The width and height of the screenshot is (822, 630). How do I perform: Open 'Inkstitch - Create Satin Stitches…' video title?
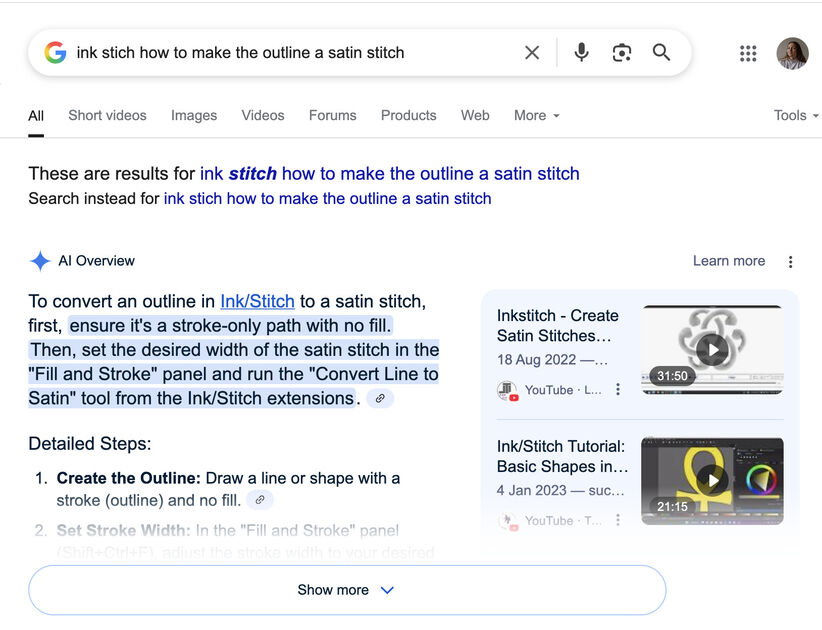click(x=558, y=325)
